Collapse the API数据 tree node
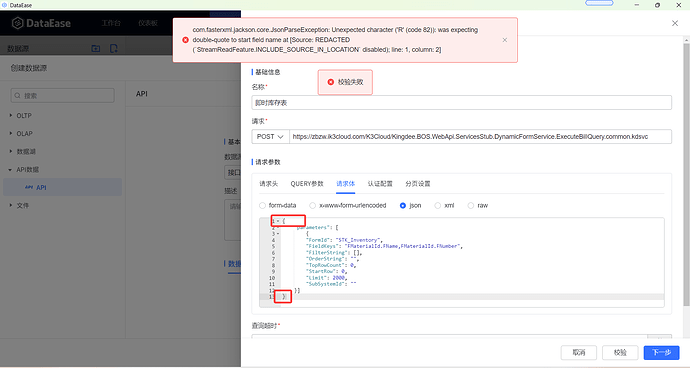The height and width of the screenshot is (368, 690). (x=11, y=169)
